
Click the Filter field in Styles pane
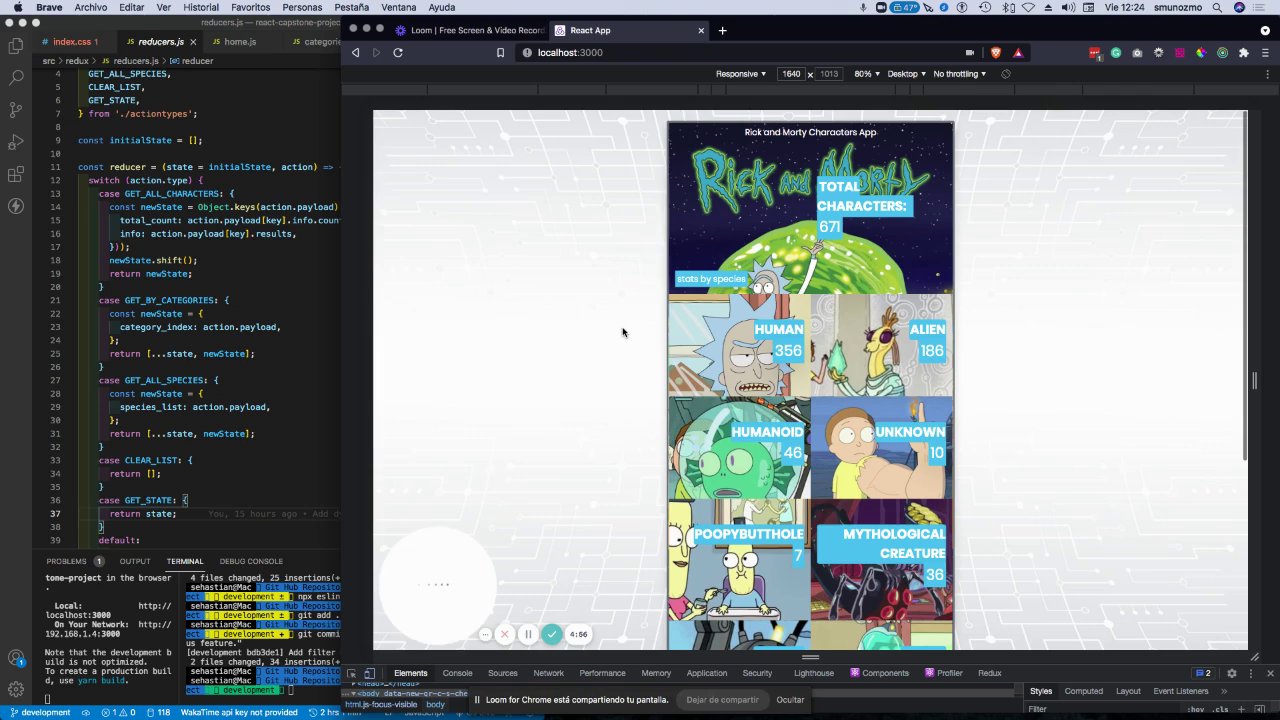coord(1105,709)
